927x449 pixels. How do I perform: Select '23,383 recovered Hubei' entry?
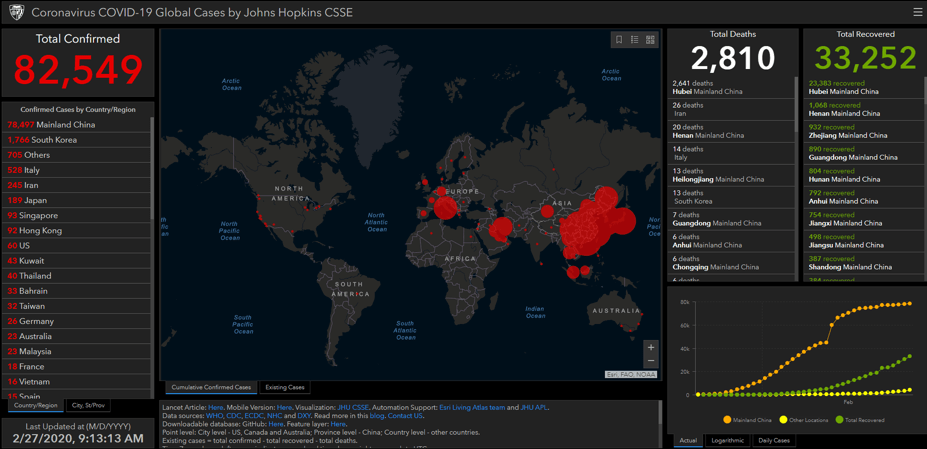pos(864,88)
